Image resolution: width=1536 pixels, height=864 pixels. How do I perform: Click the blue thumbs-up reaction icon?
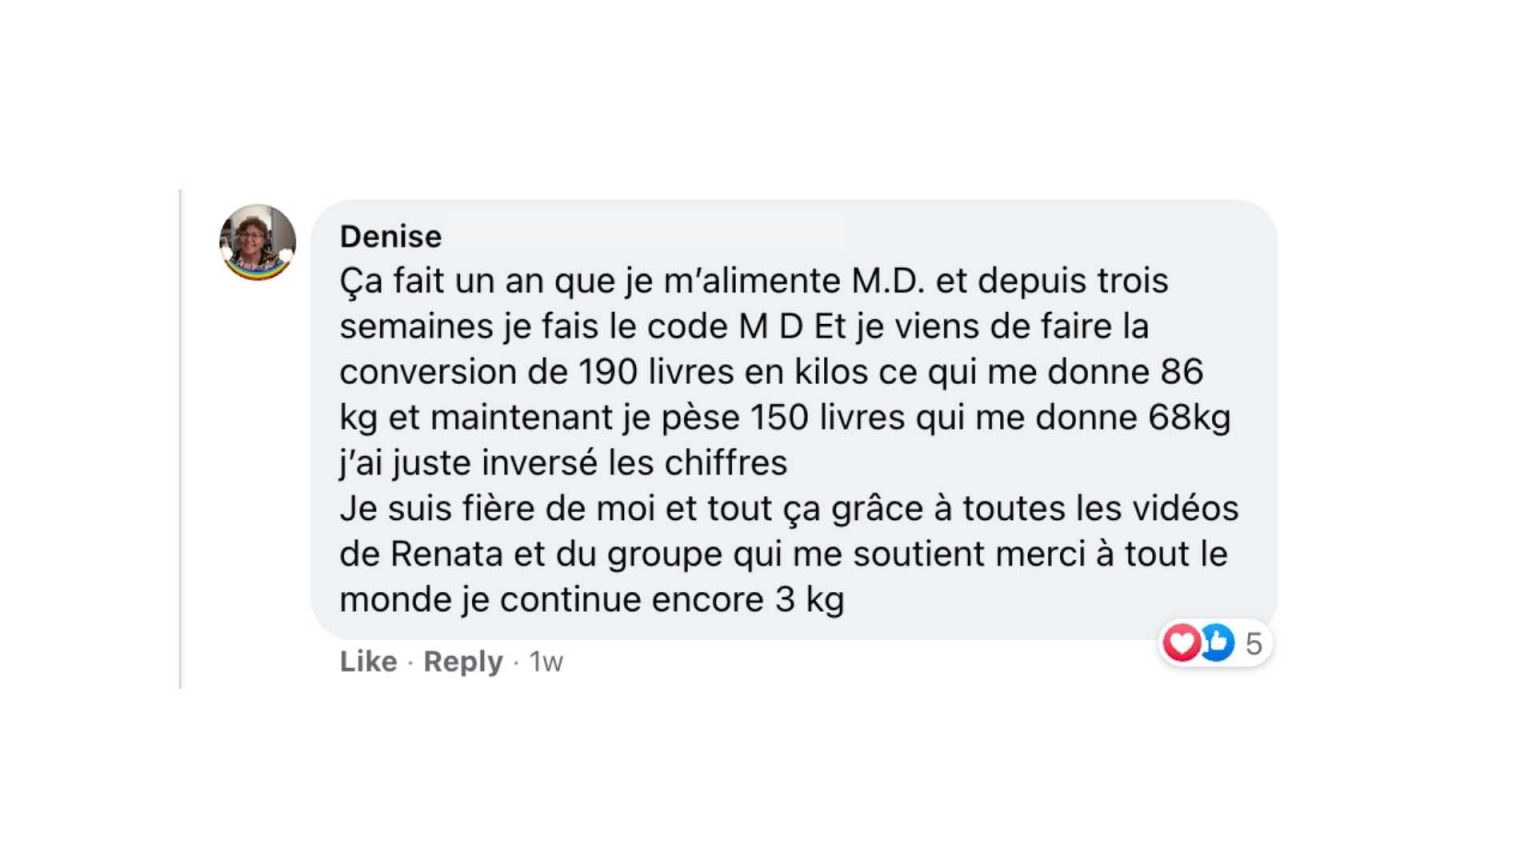click(x=1216, y=643)
